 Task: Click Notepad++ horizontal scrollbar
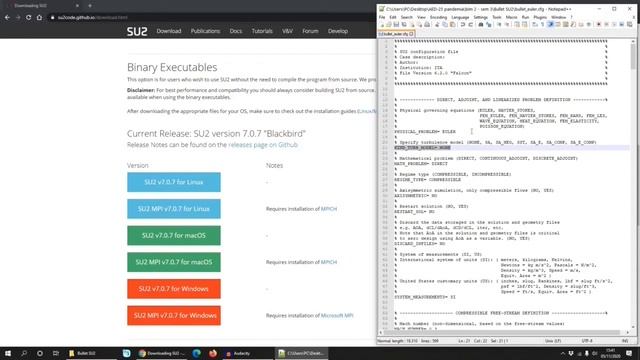coord(502,333)
